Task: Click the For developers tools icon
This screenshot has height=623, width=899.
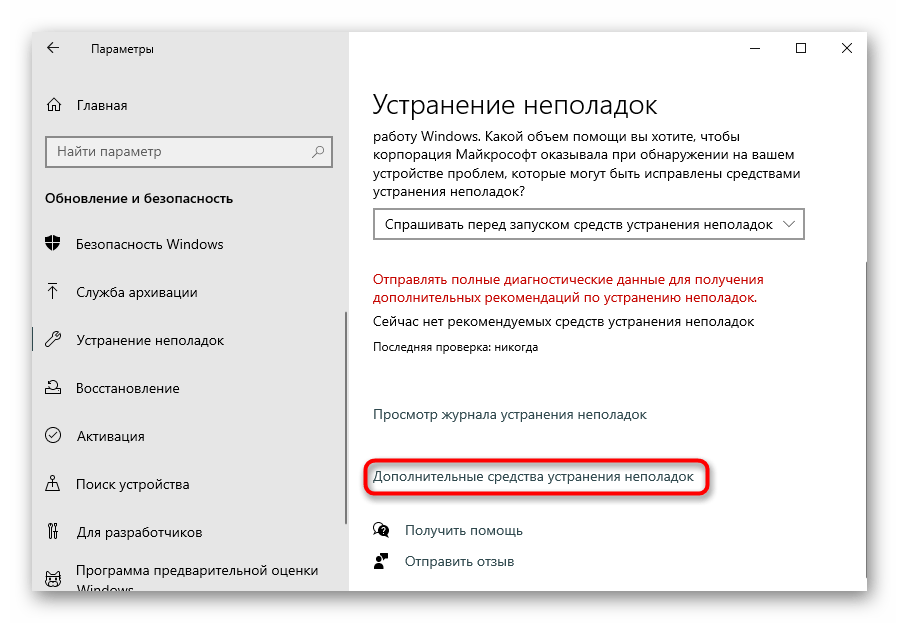Action: [53, 531]
